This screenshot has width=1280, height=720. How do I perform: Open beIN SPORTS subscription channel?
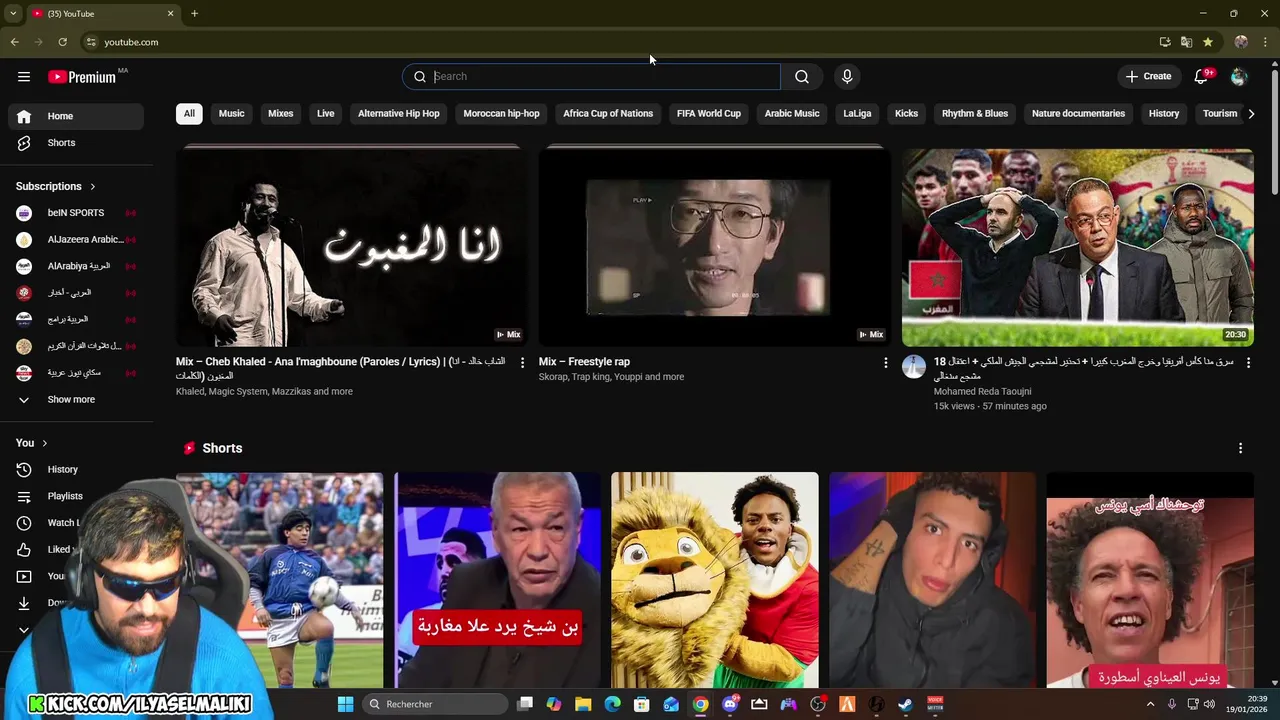pos(76,213)
